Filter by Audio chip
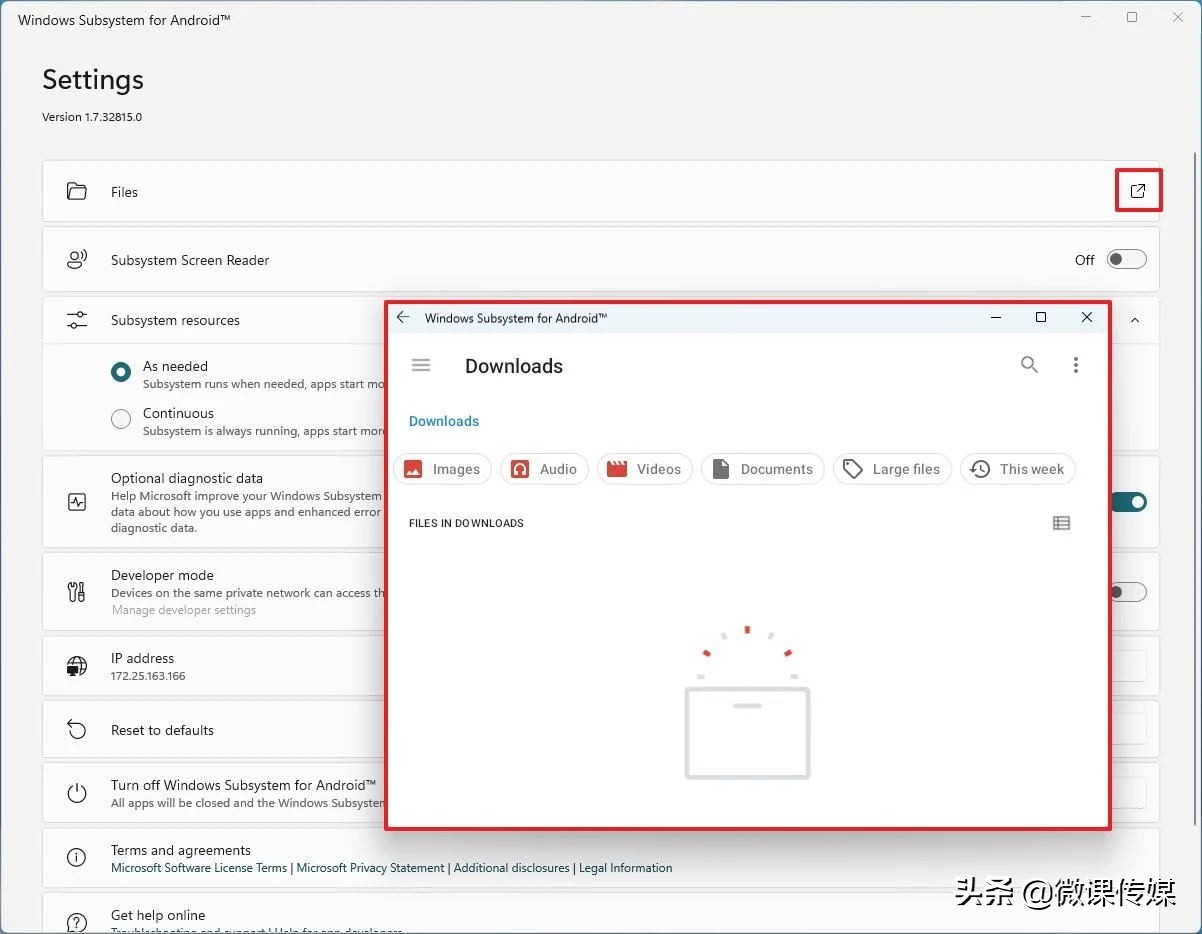The image size is (1202, 934). click(544, 469)
